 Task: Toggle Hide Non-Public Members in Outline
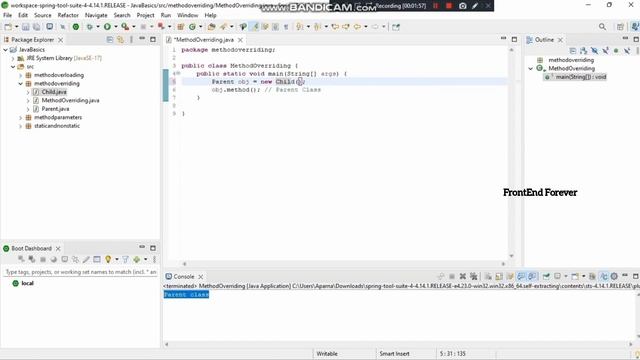[616, 51]
